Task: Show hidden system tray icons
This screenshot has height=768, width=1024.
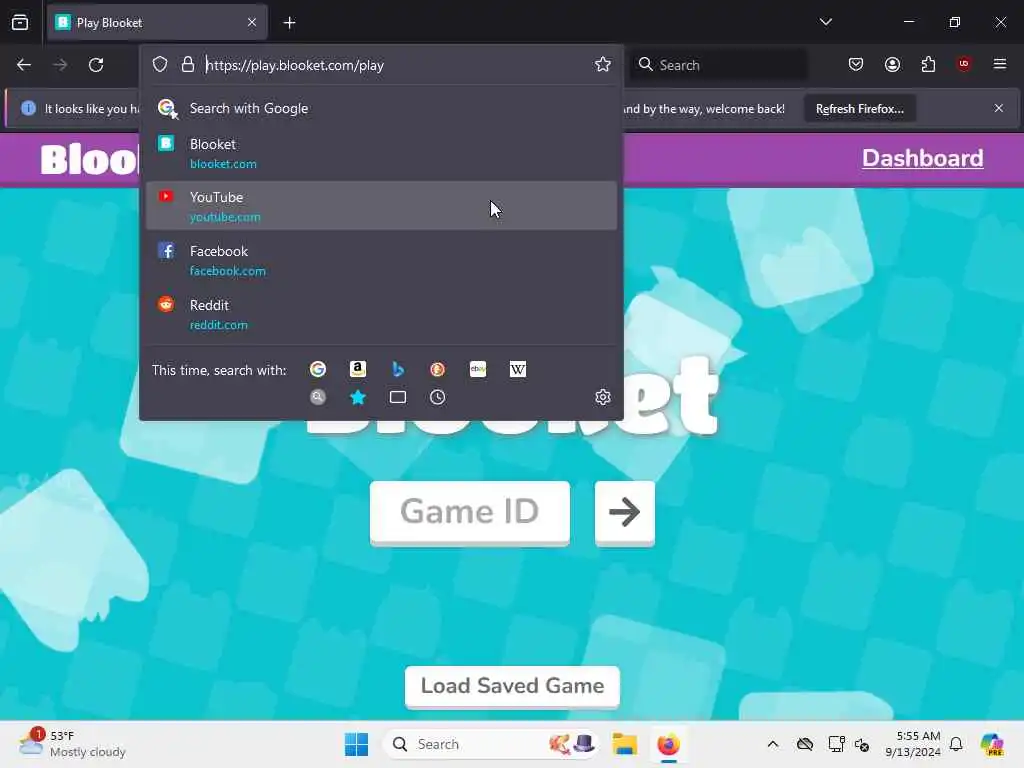Action: [x=773, y=744]
